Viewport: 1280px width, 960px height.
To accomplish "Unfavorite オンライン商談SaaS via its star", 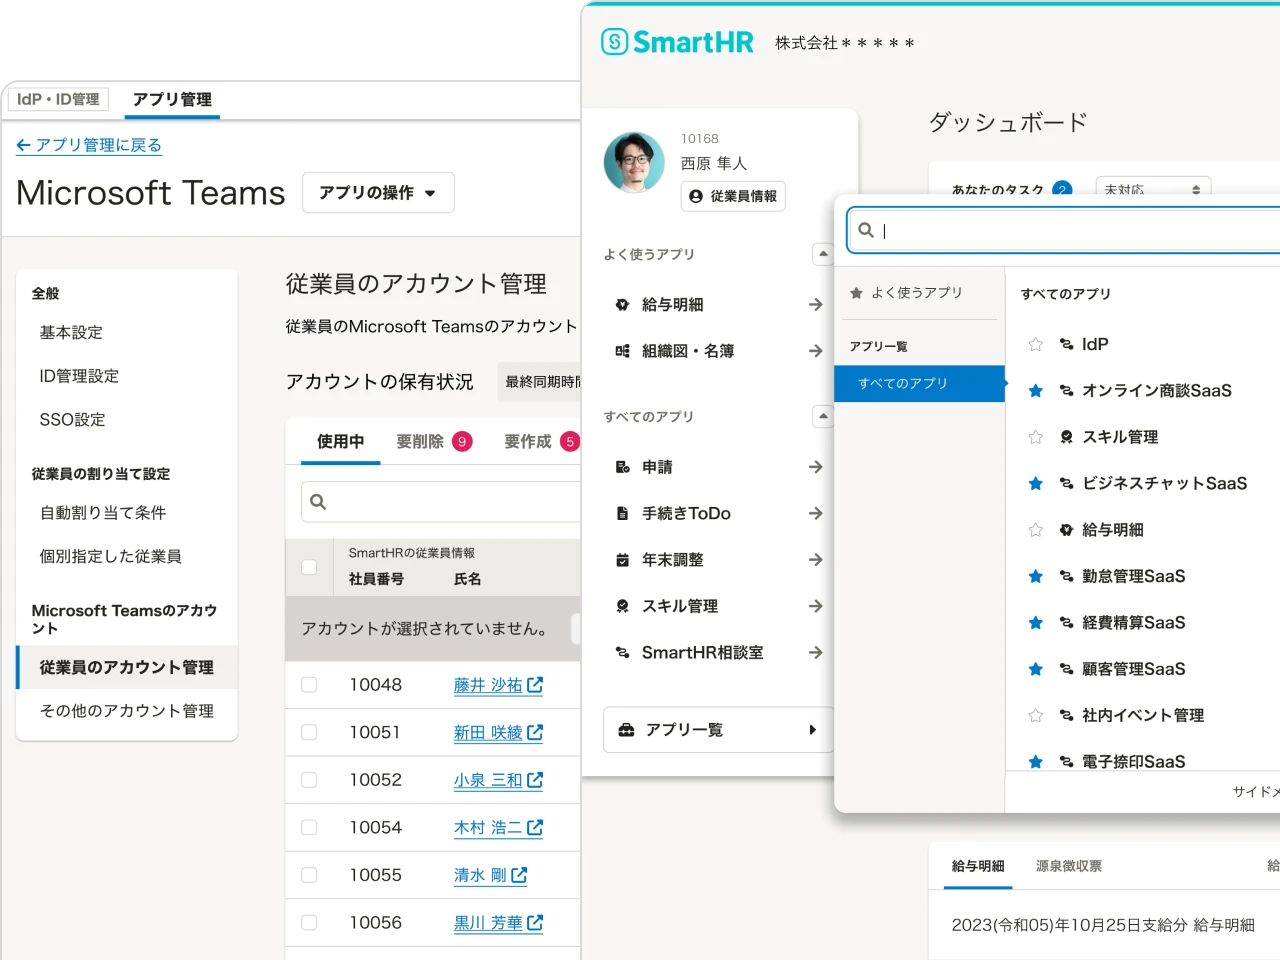I will [x=1036, y=391].
